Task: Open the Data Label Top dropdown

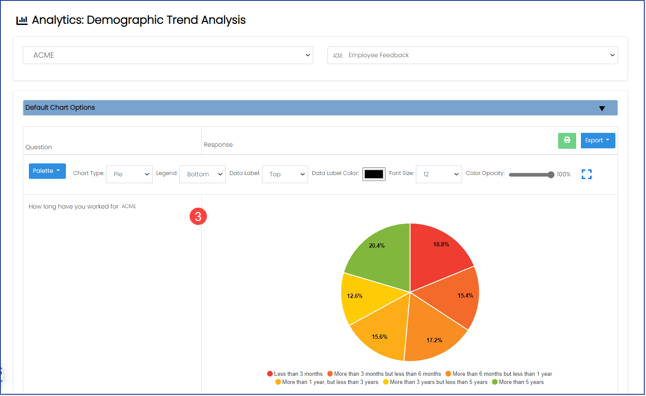Action: [285, 174]
